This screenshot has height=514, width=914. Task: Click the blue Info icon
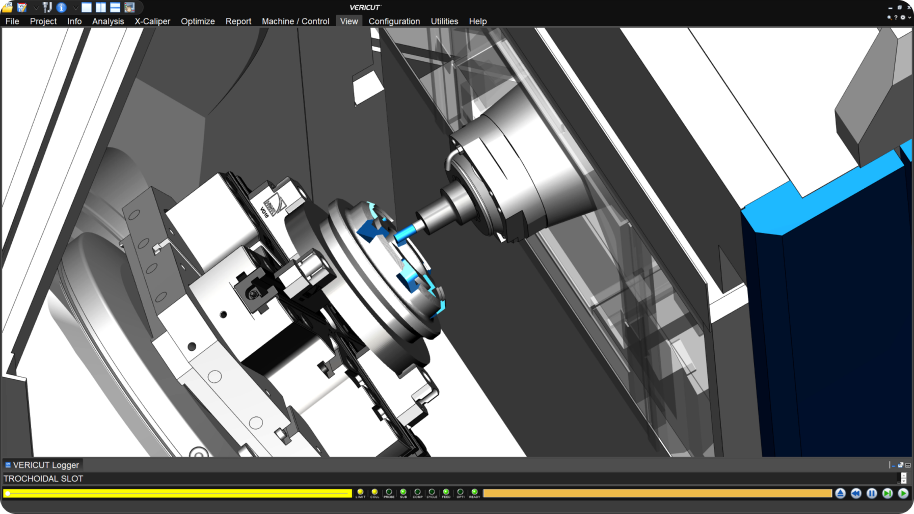tap(61, 7)
